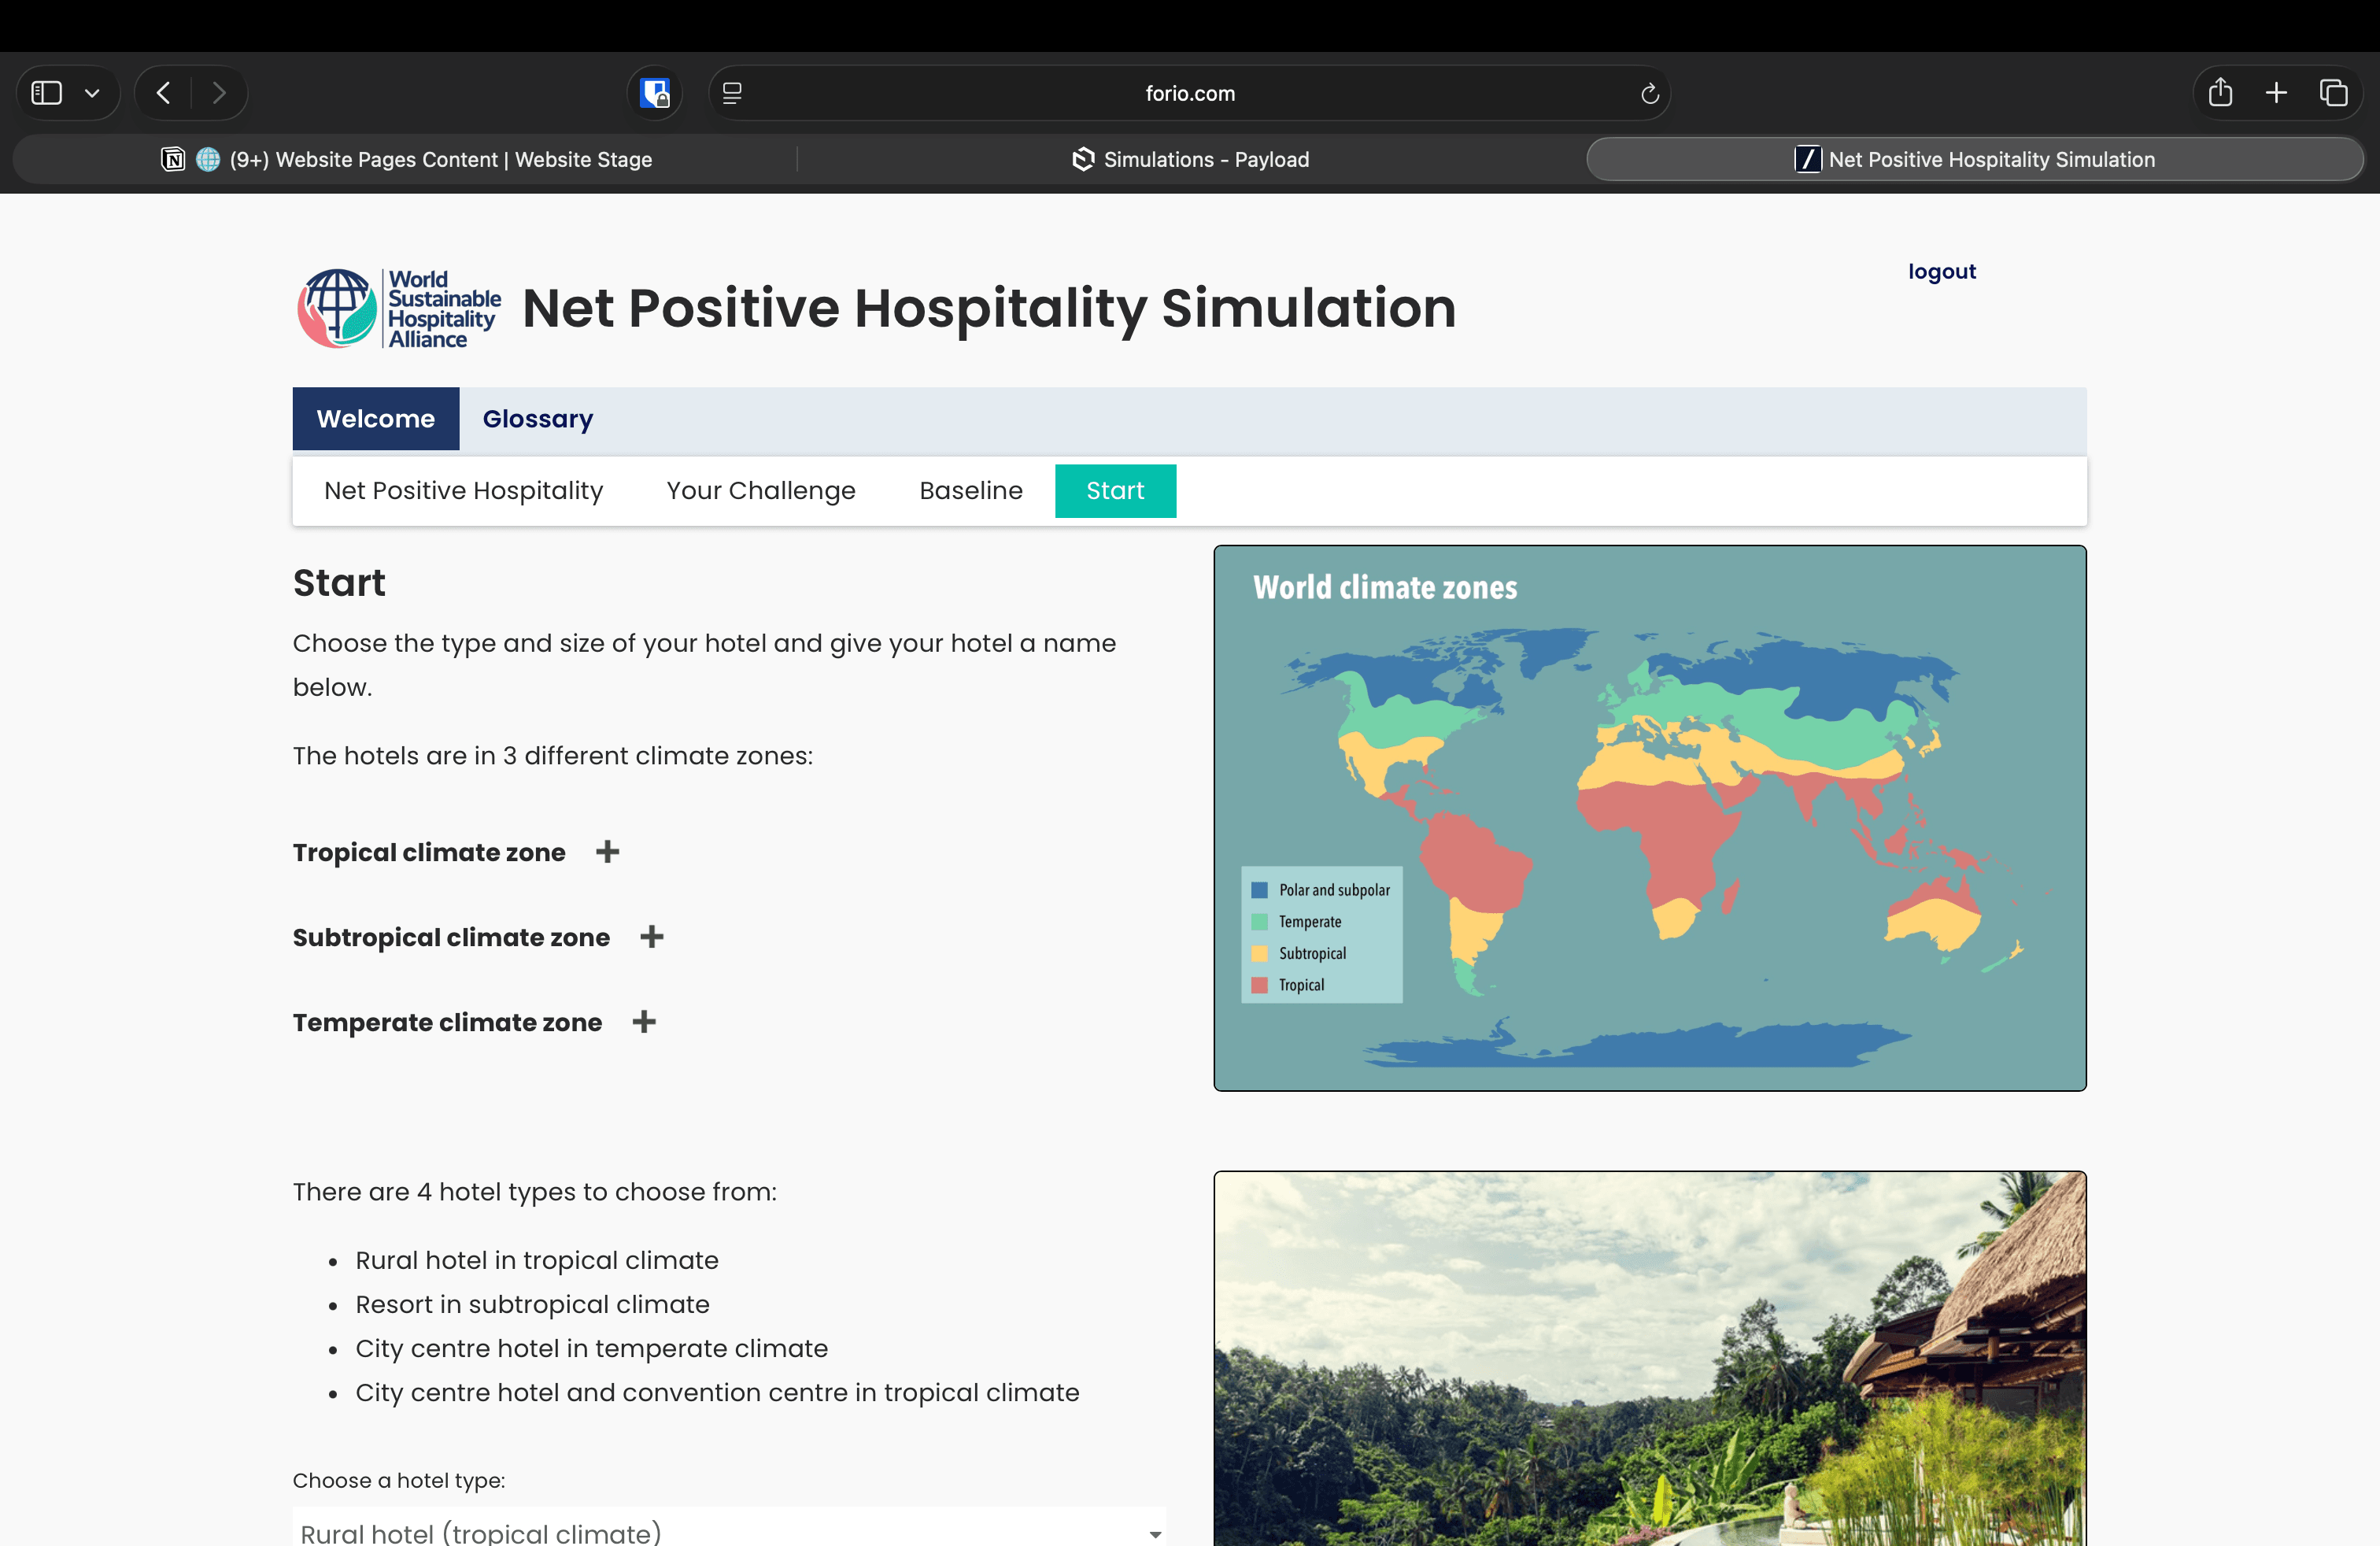Expand the Temperate climate zone section

pos(644,1022)
